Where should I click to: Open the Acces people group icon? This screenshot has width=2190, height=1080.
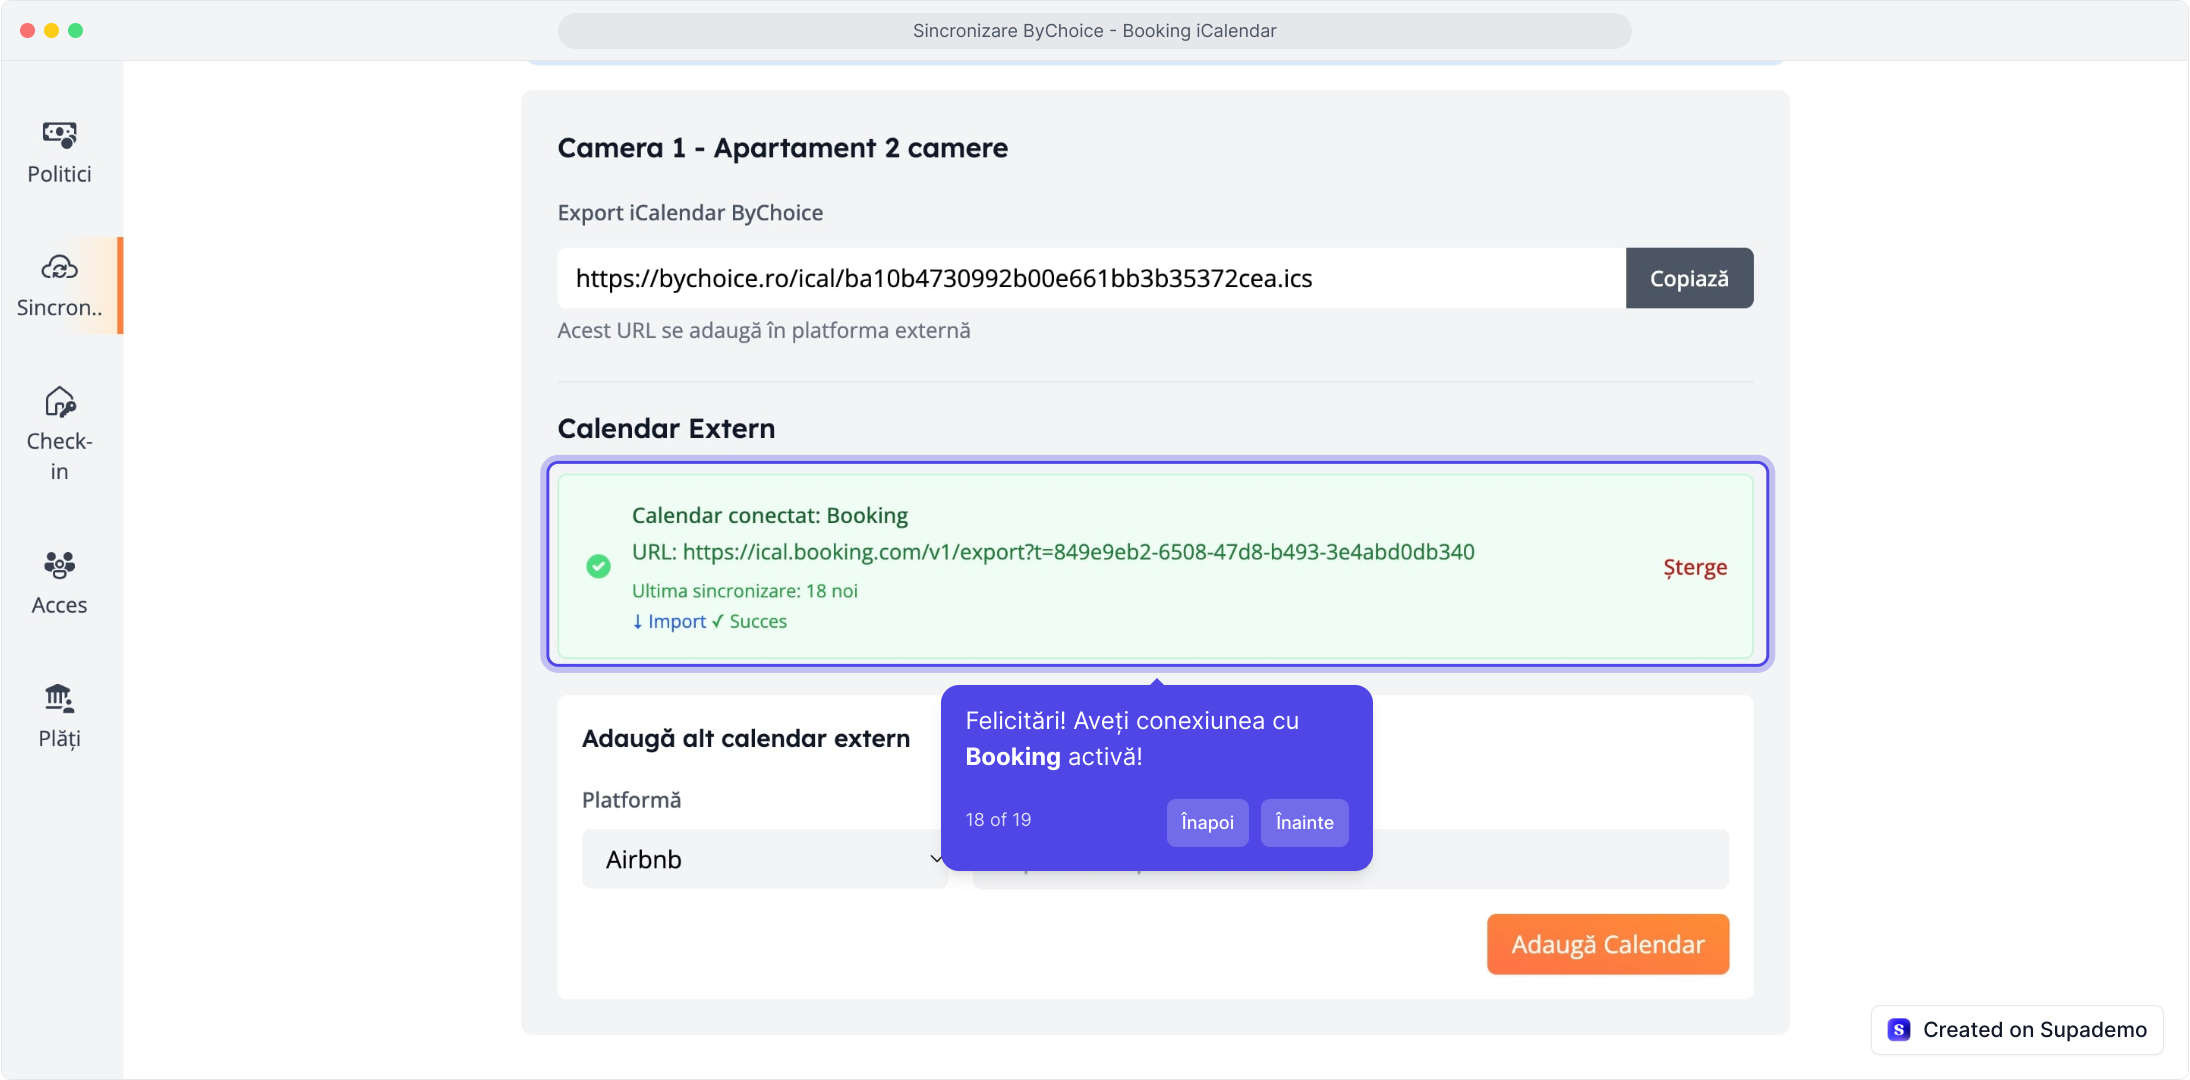[59, 565]
